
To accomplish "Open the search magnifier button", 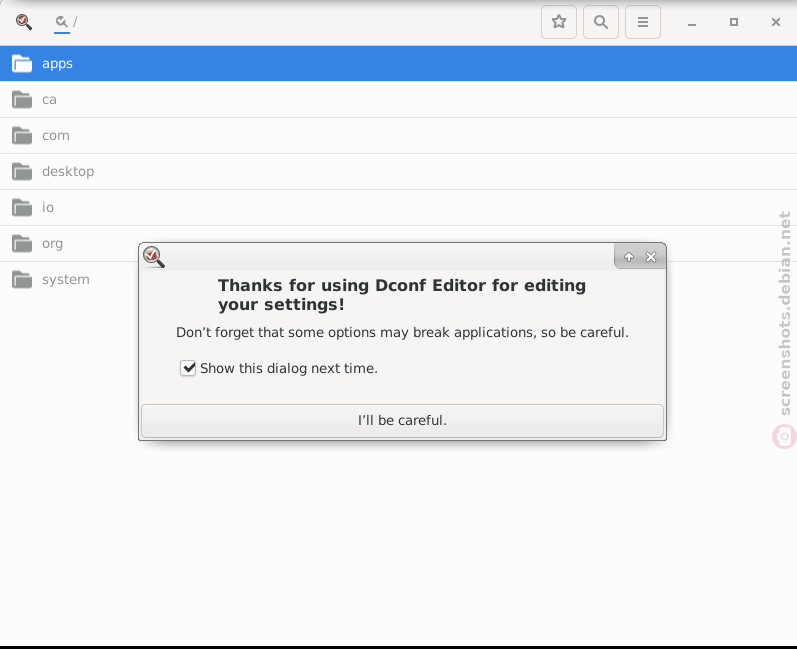I will tap(600, 22).
